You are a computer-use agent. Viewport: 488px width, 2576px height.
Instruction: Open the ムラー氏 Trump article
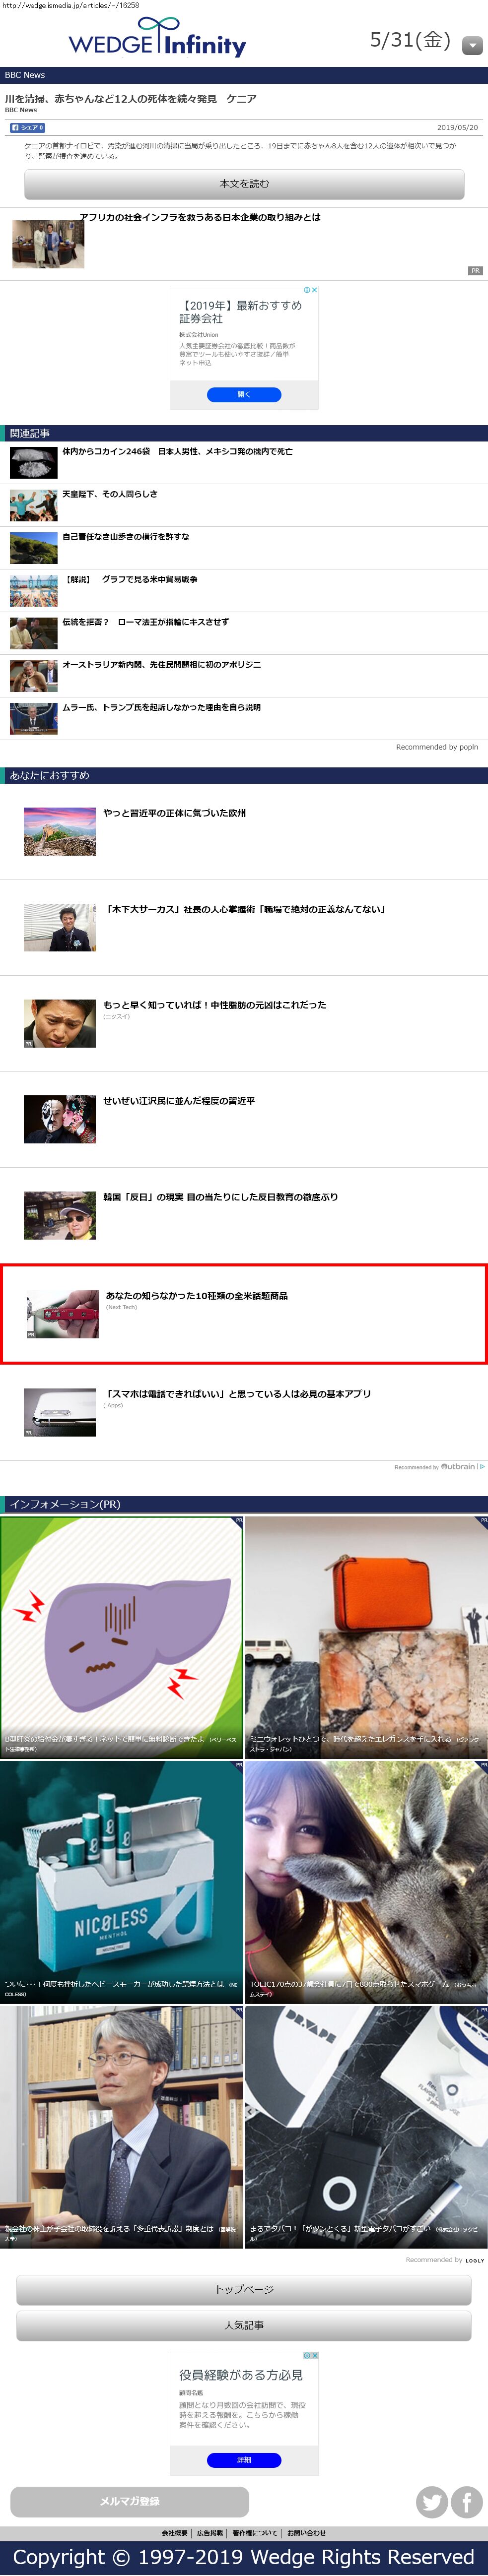pyautogui.click(x=162, y=707)
